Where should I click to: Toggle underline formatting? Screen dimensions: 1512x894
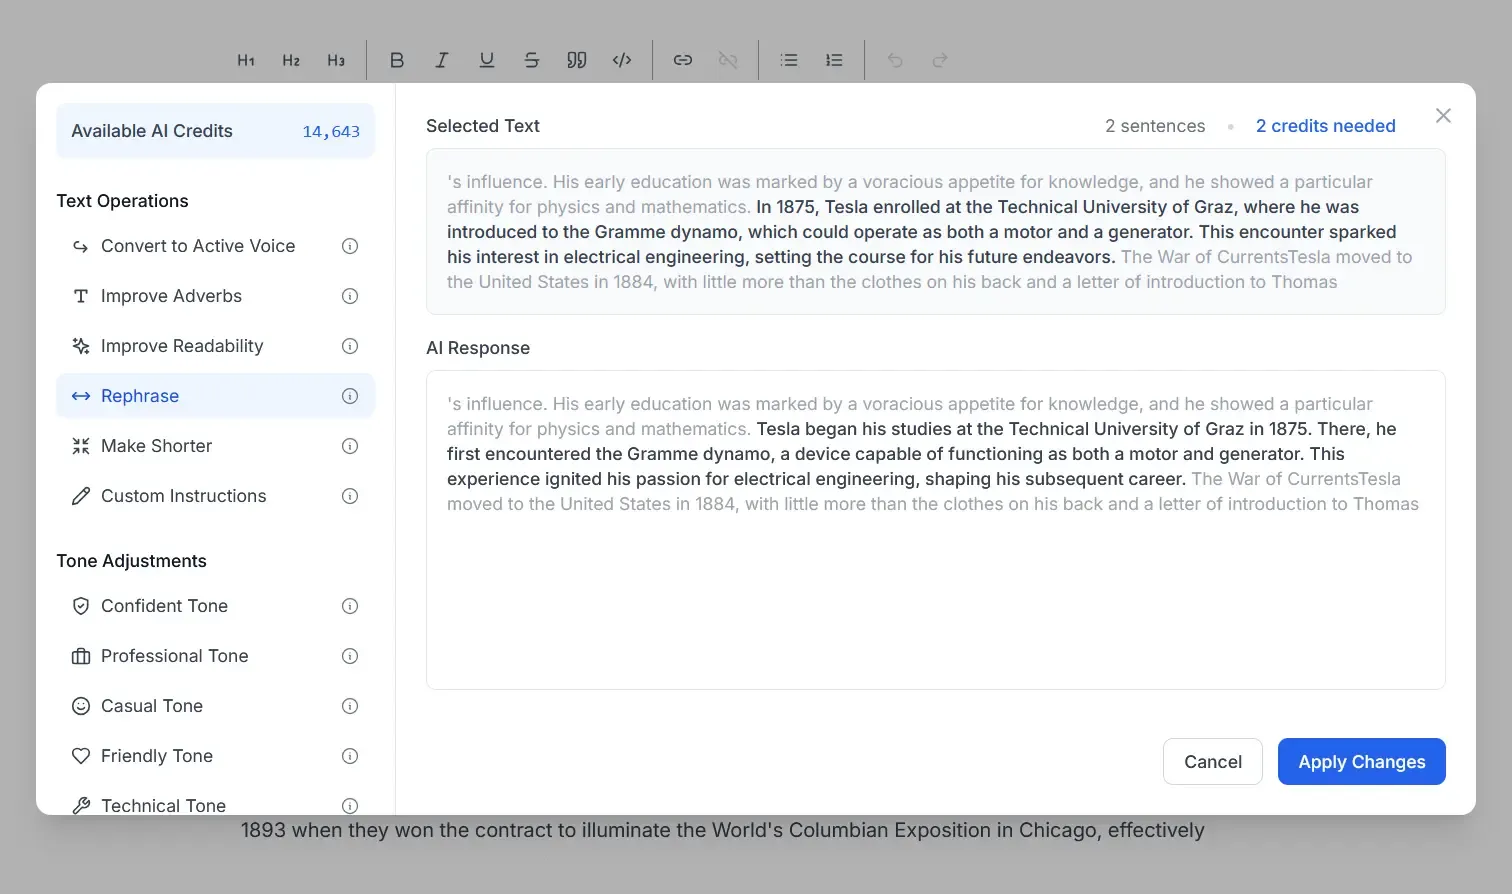(x=487, y=60)
